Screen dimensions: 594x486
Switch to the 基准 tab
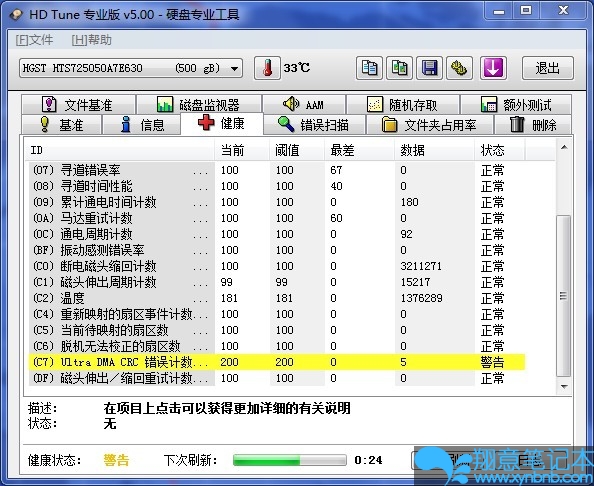pyautogui.click(x=61, y=125)
